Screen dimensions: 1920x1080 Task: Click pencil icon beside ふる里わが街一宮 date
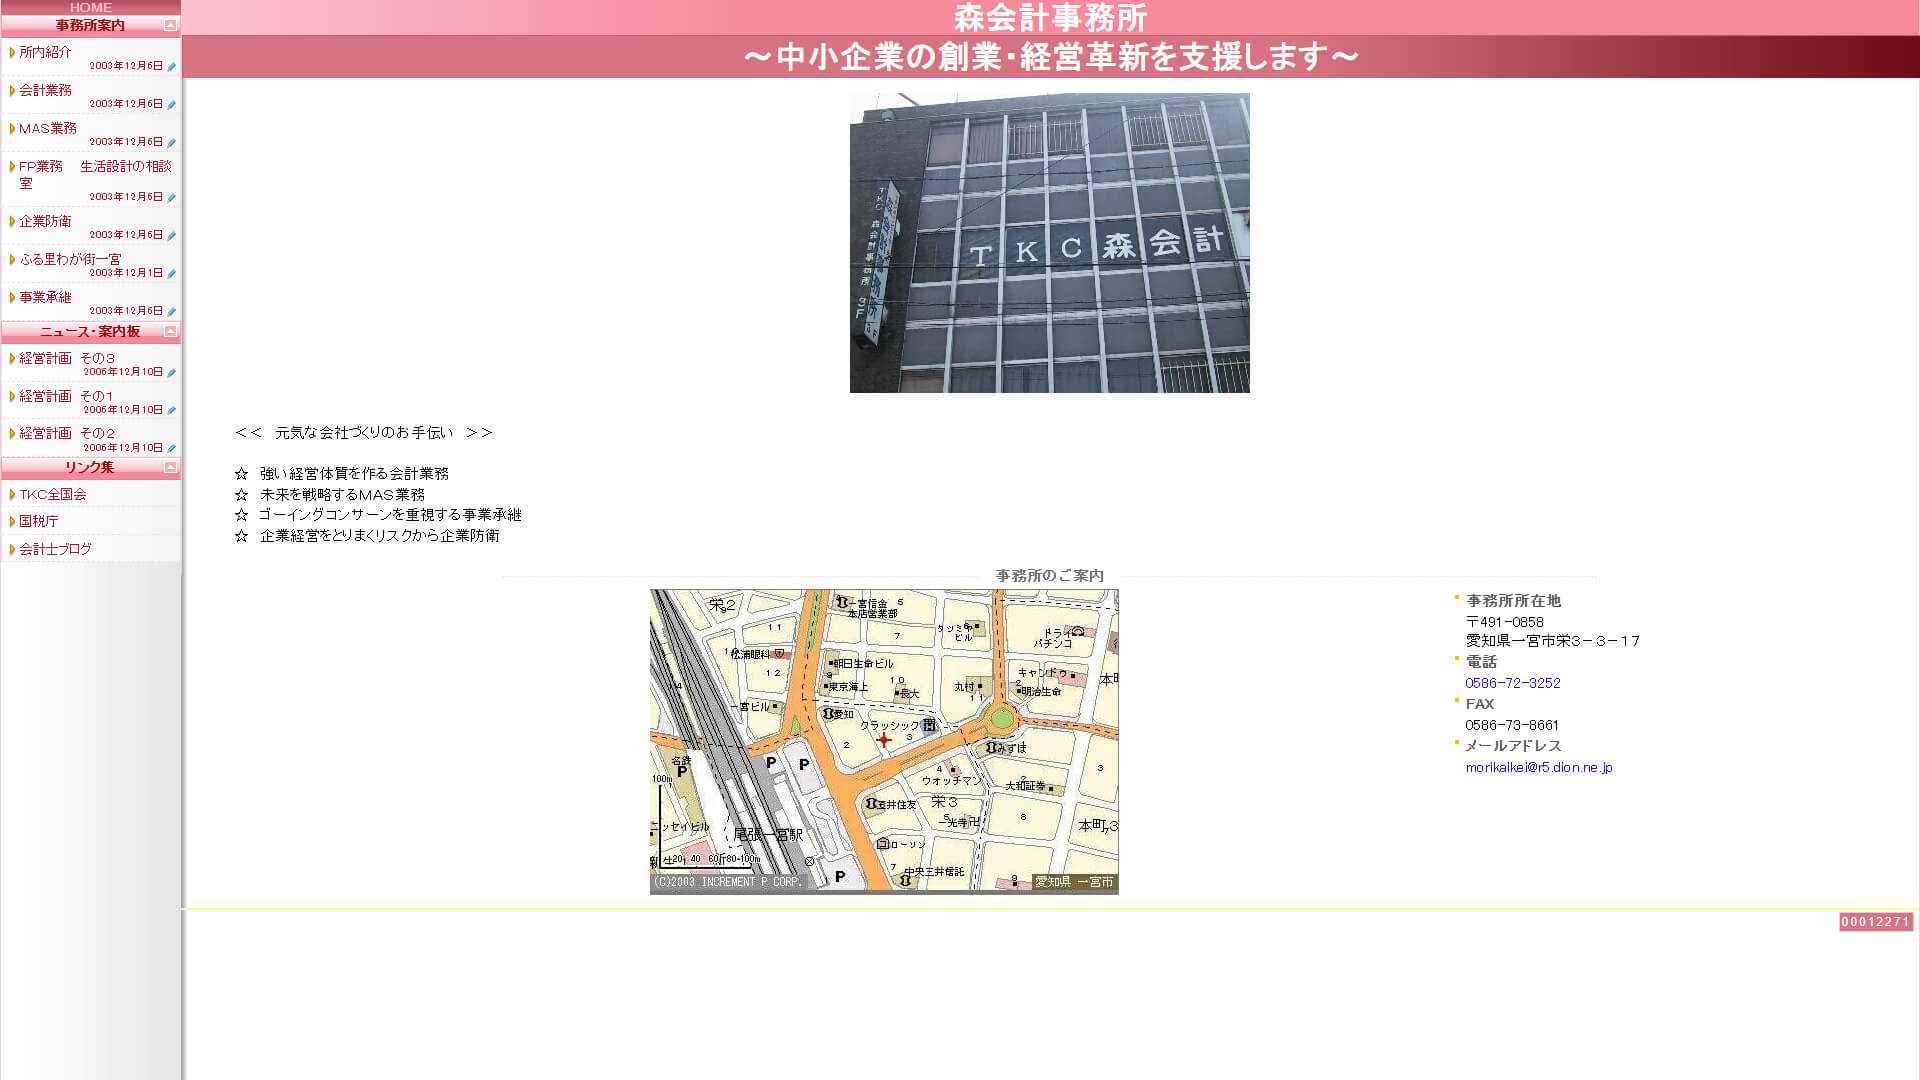(171, 274)
